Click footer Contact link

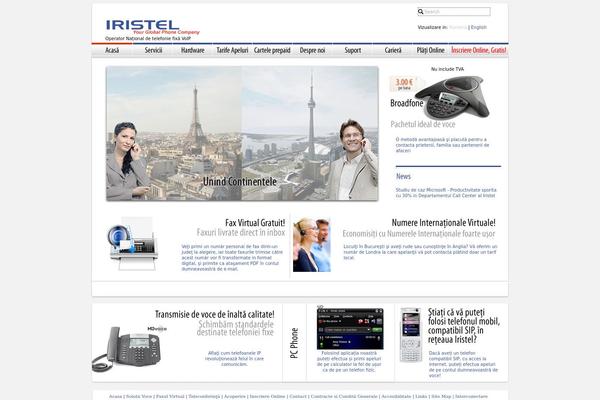pyautogui.click(x=298, y=396)
